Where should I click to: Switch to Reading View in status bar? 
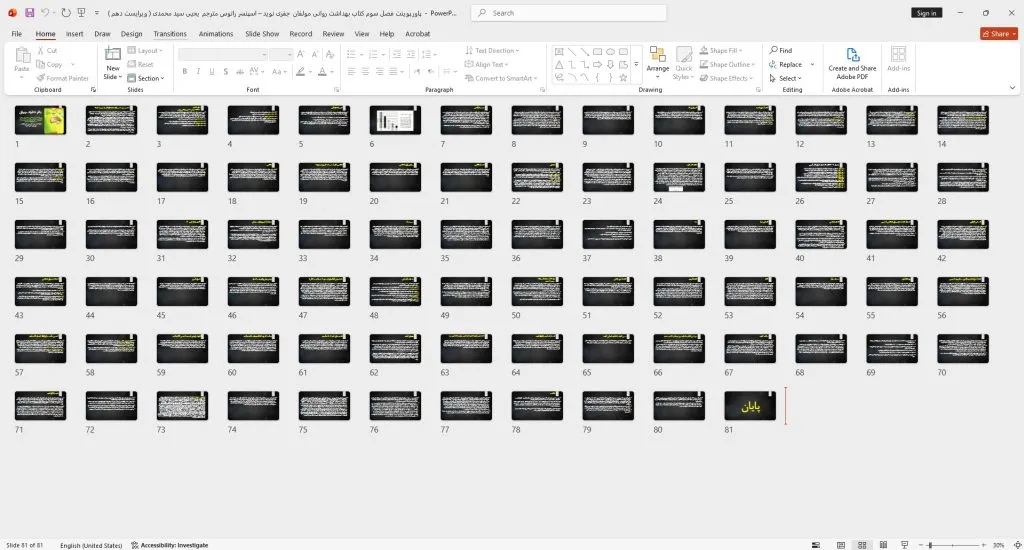883,545
